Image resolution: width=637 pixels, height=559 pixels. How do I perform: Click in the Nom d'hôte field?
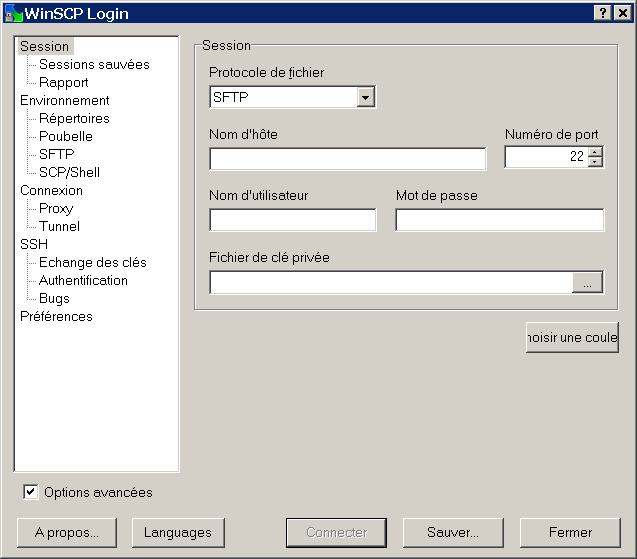(x=347, y=159)
